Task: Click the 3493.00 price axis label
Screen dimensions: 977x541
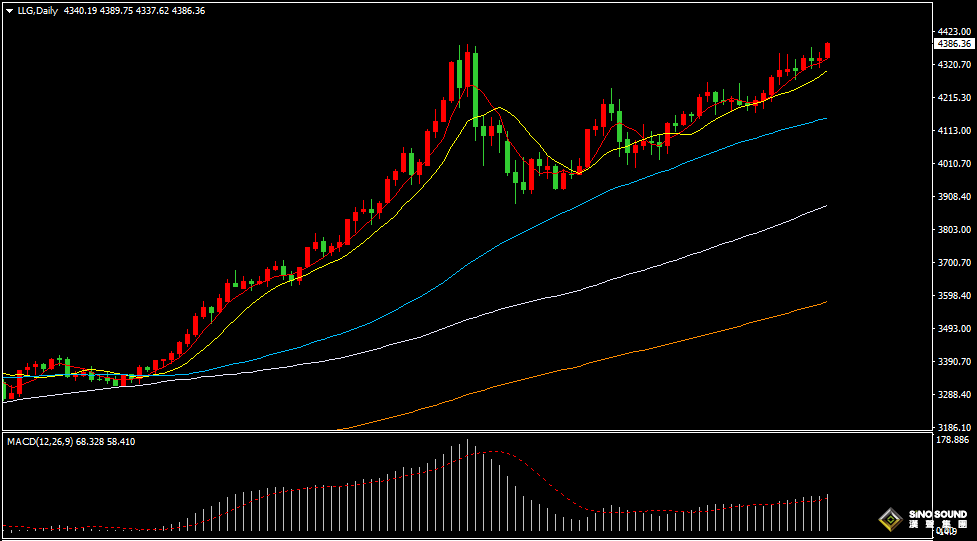Action: point(954,329)
